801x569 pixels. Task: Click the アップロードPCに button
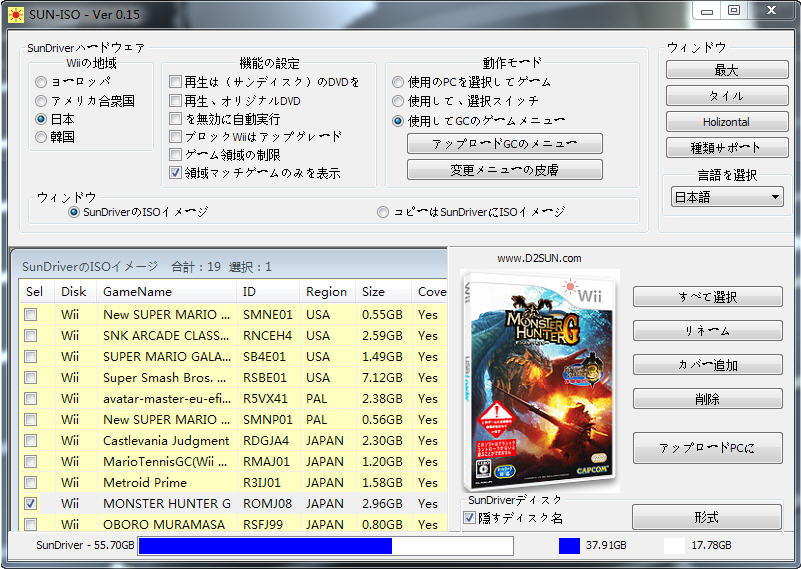(708, 448)
